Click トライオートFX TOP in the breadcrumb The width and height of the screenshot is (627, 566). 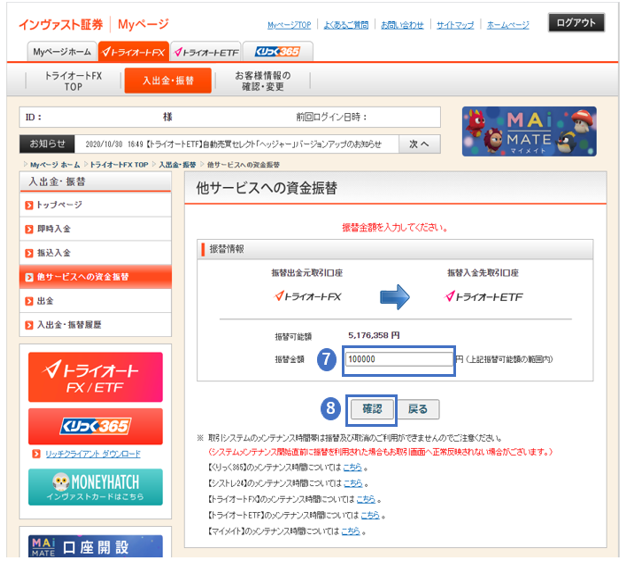pyautogui.click(x=119, y=165)
